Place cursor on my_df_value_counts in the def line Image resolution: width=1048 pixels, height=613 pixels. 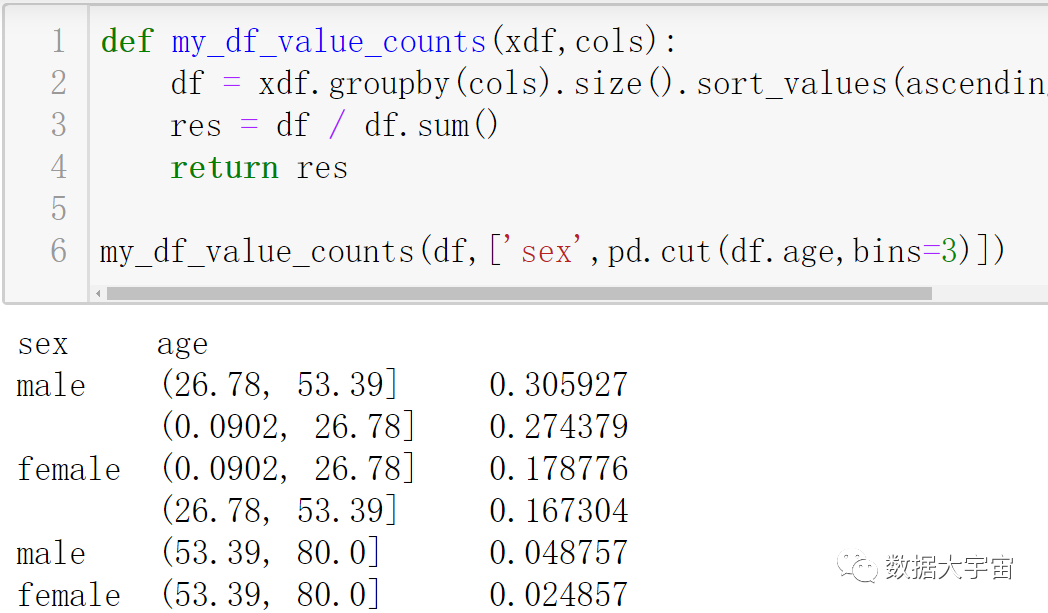328,41
